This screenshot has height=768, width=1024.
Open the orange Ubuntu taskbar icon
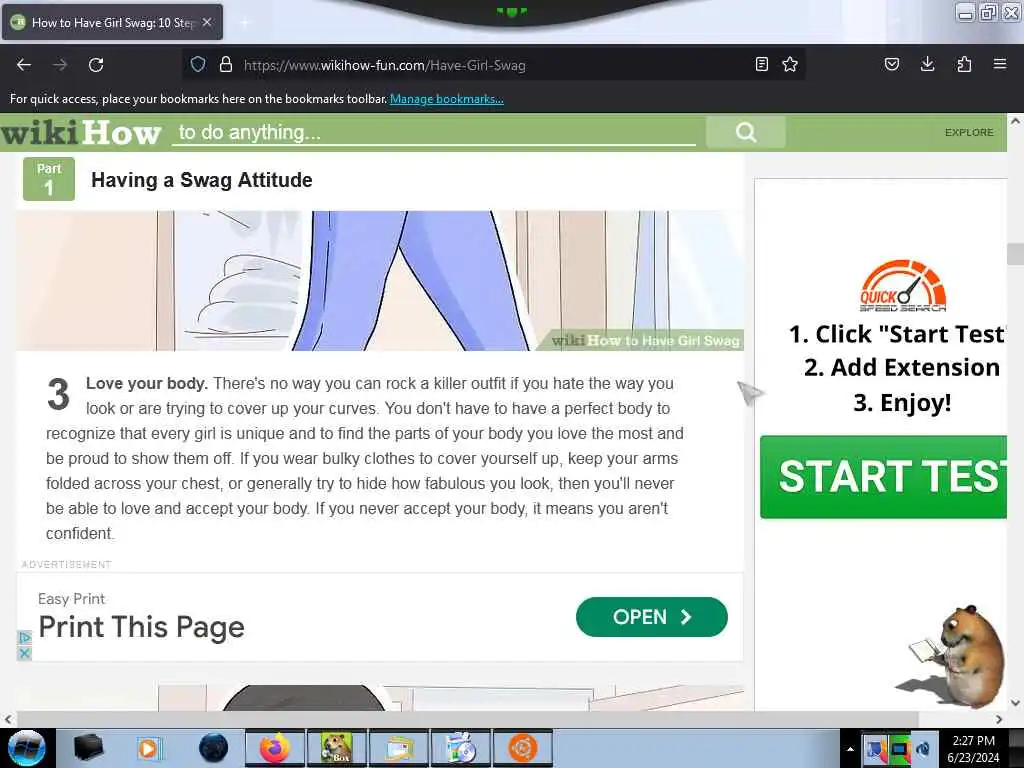(x=523, y=748)
